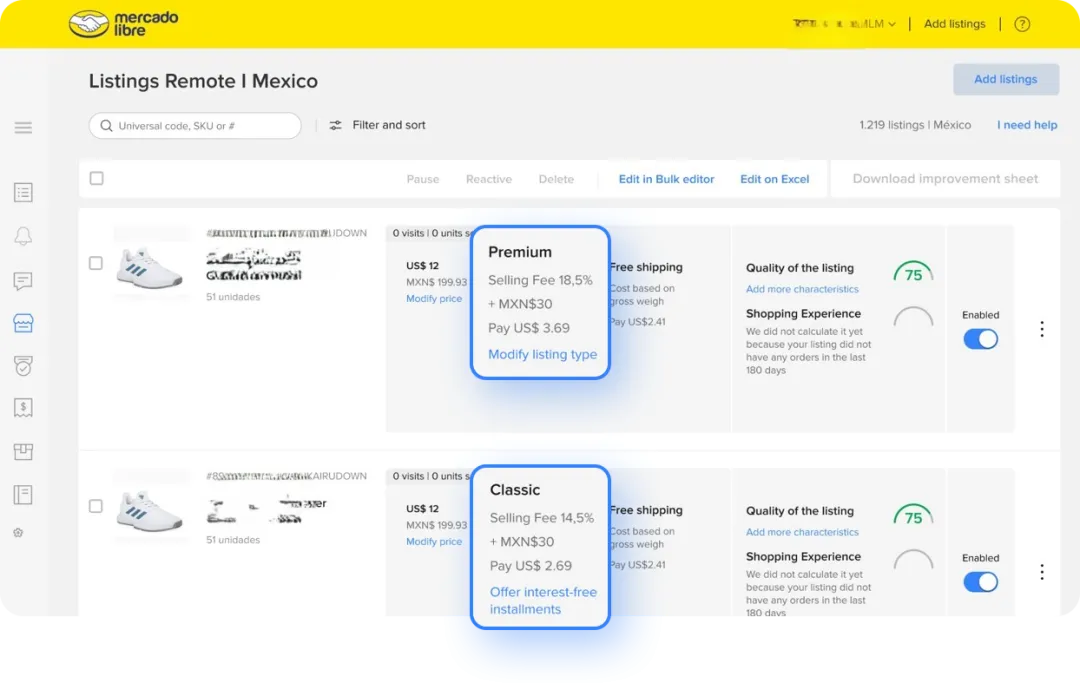Open three-dot menu of first listing

[1042, 329]
